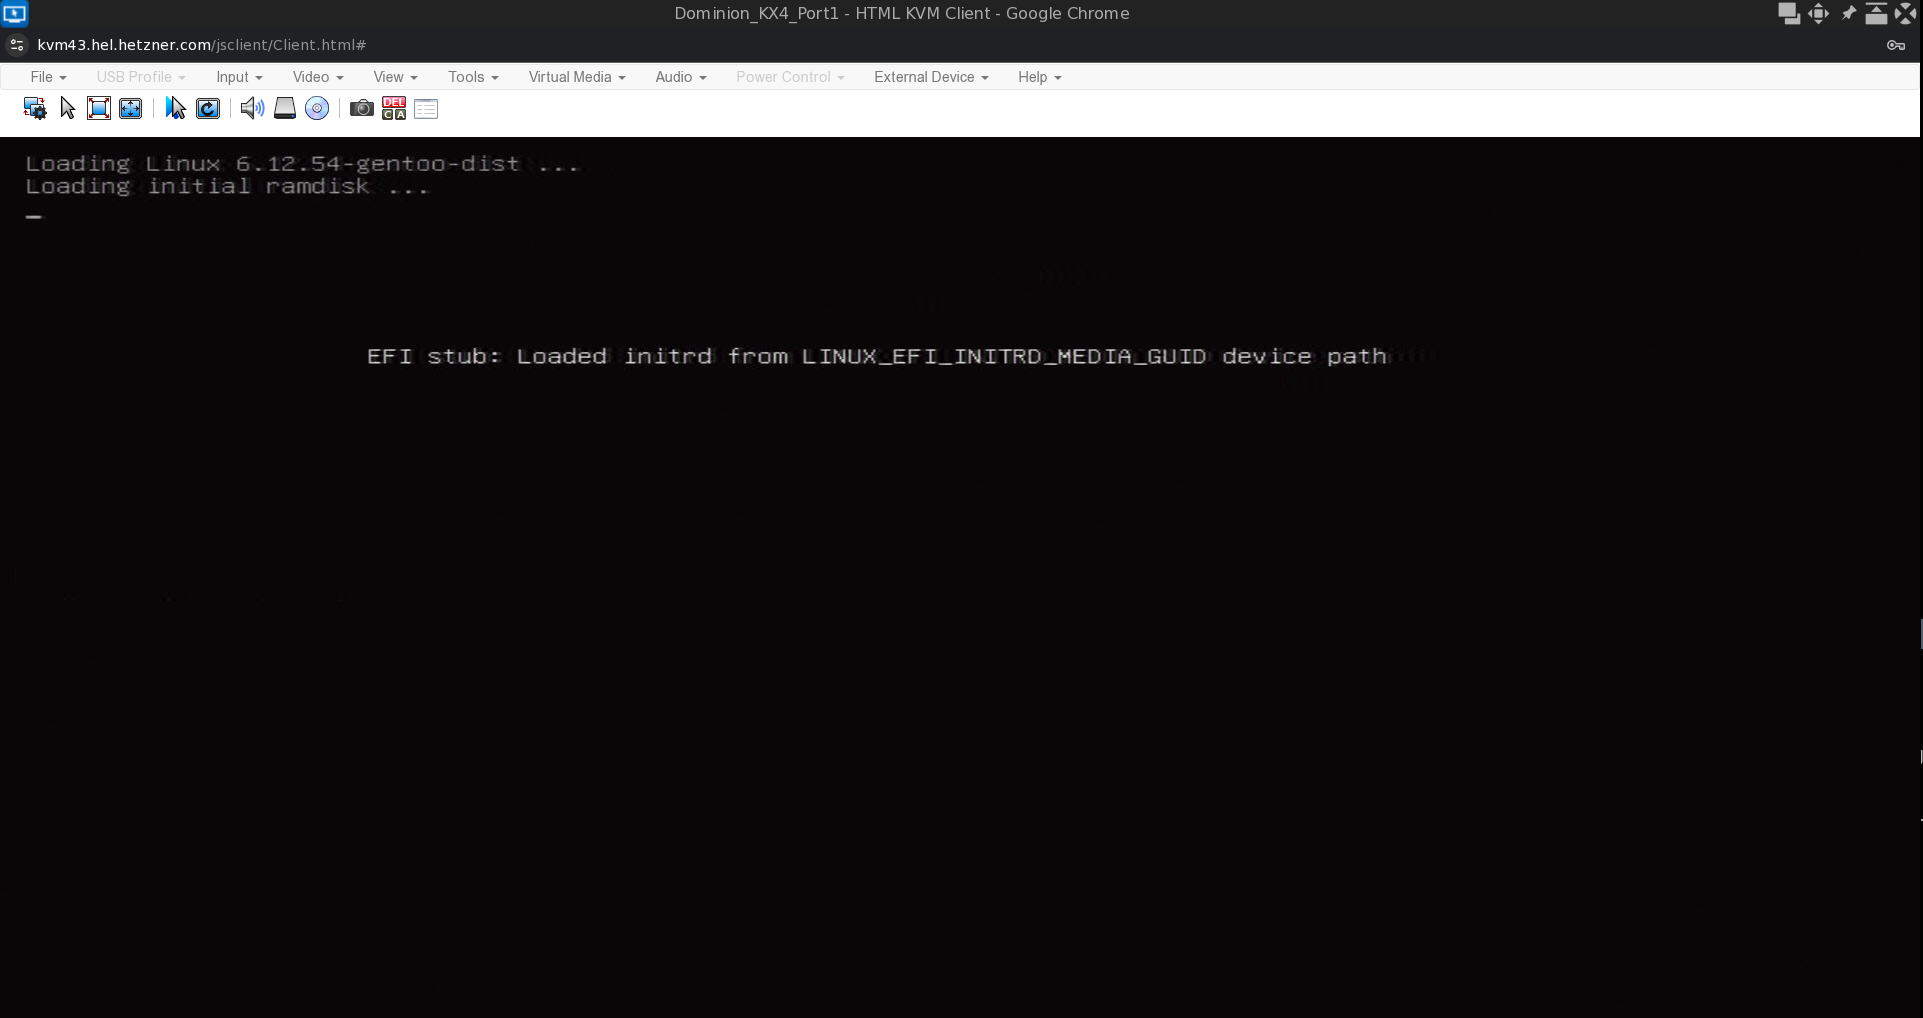This screenshot has width=1923, height=1018.
Task: Connect CD-ROM image via disc icon
Action: coord(317,108)
